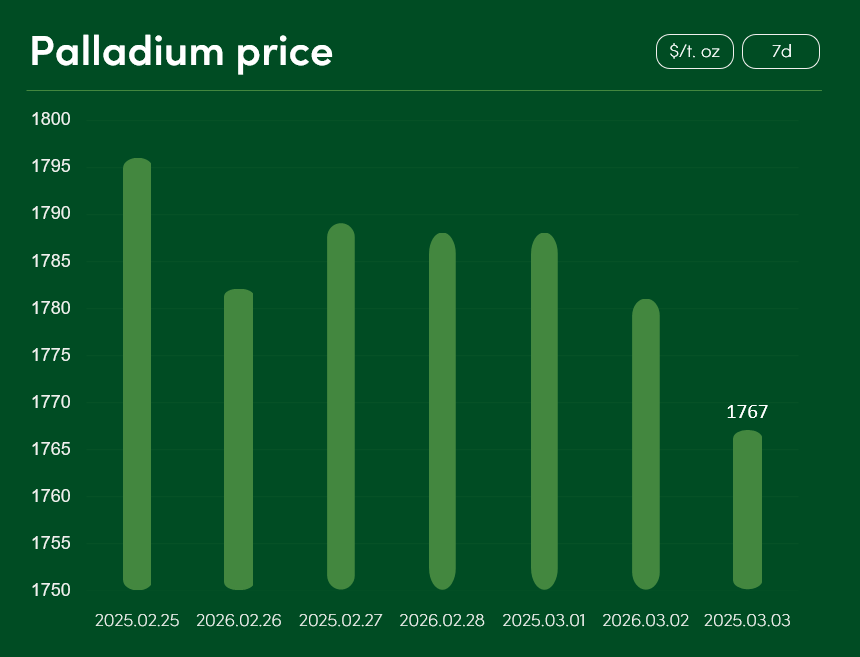This screenshot has width=860, height=657.
Task: Select the 2025.03.01 axis date label
Action: point(544,621)
